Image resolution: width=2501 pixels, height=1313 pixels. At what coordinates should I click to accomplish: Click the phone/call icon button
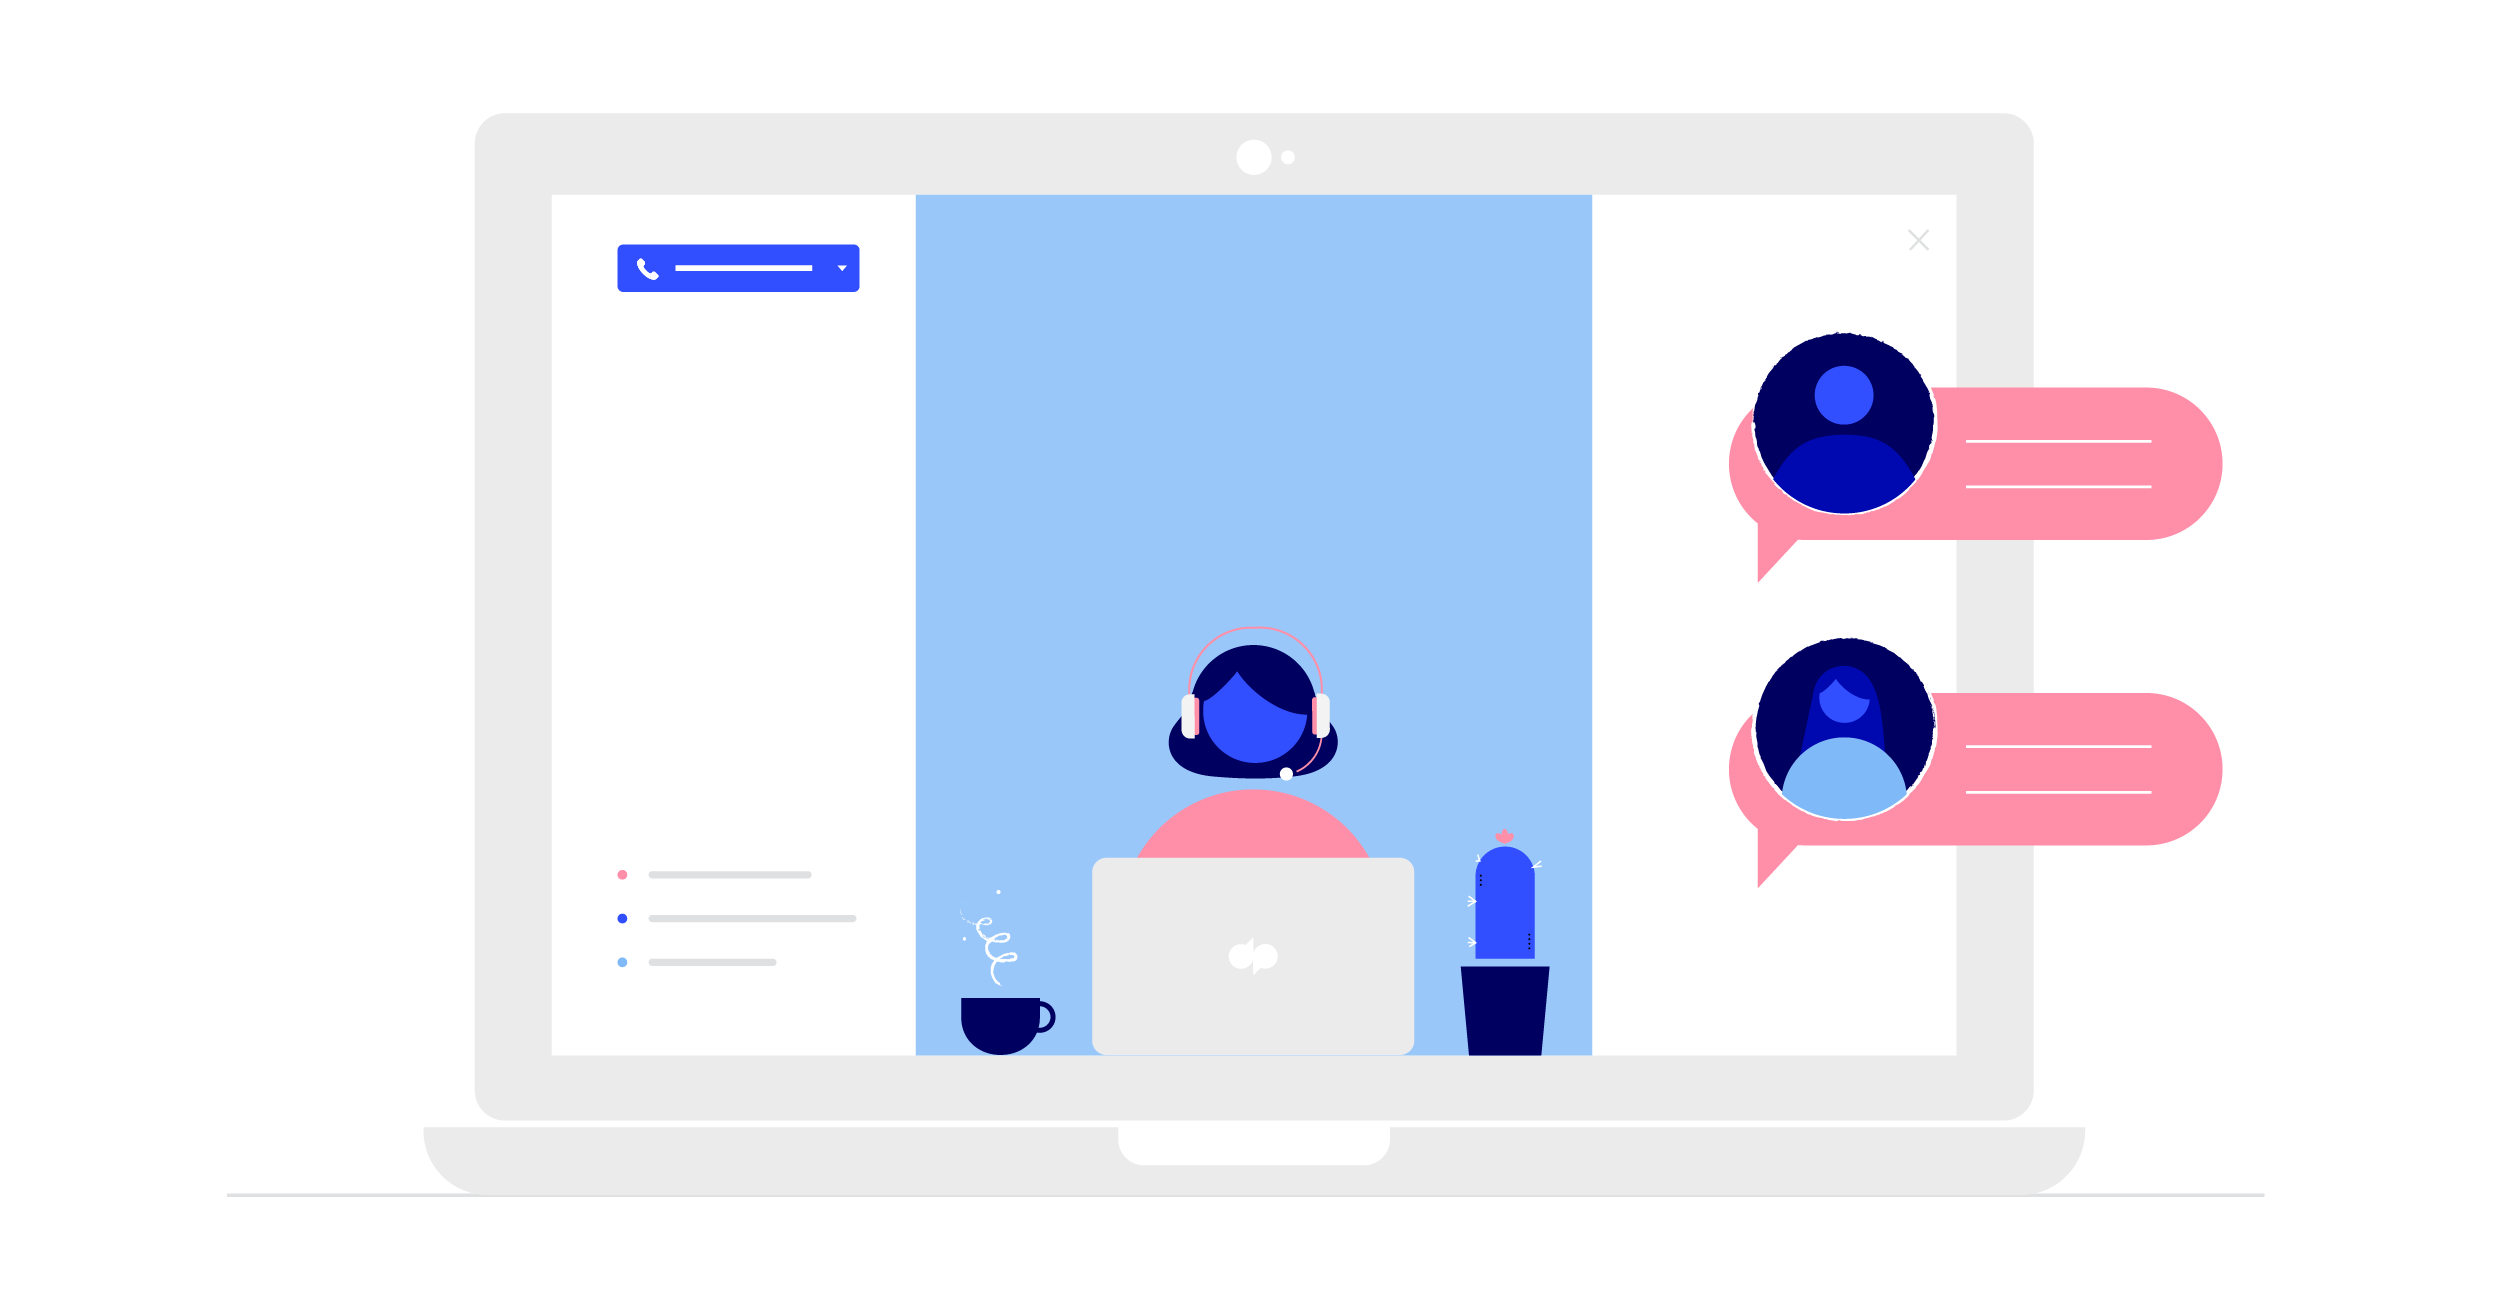(645, 270)
